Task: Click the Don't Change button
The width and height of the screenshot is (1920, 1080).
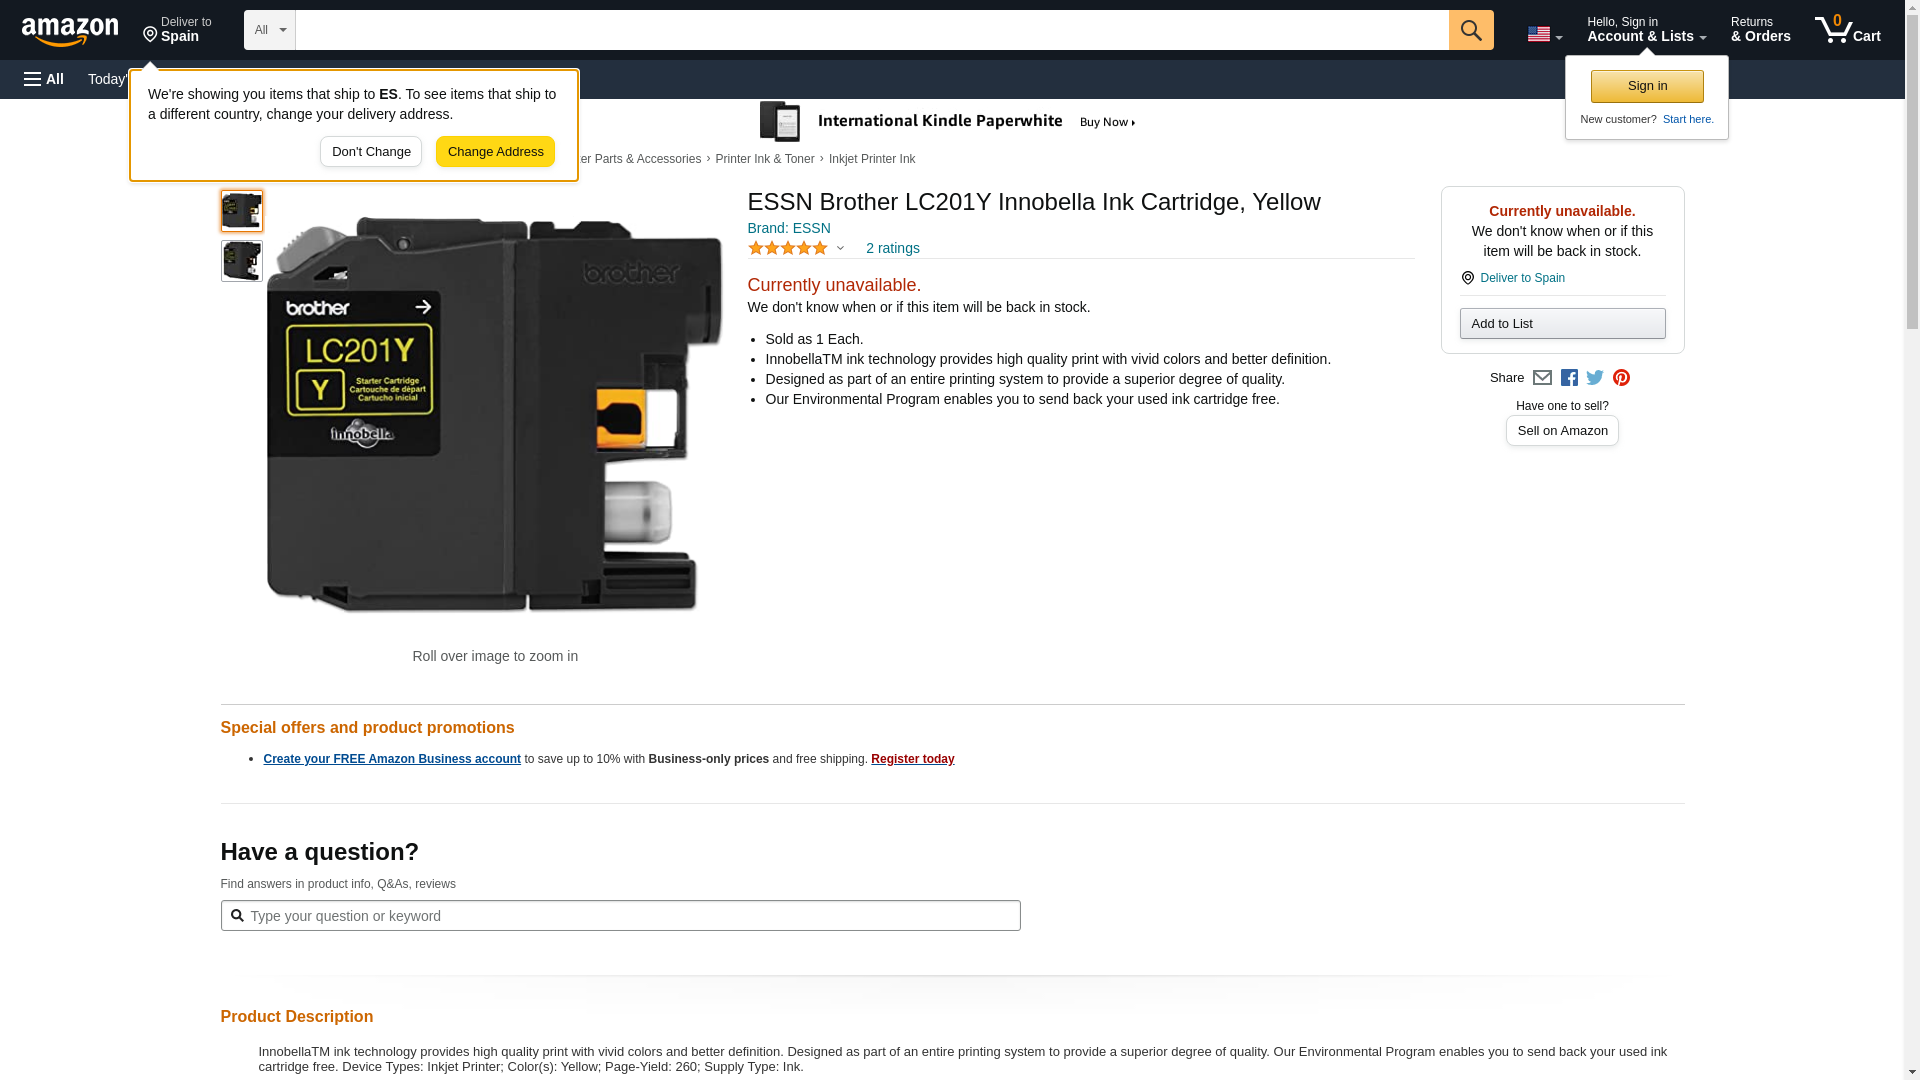Action: pyautogui.click(x=371, y=152)
